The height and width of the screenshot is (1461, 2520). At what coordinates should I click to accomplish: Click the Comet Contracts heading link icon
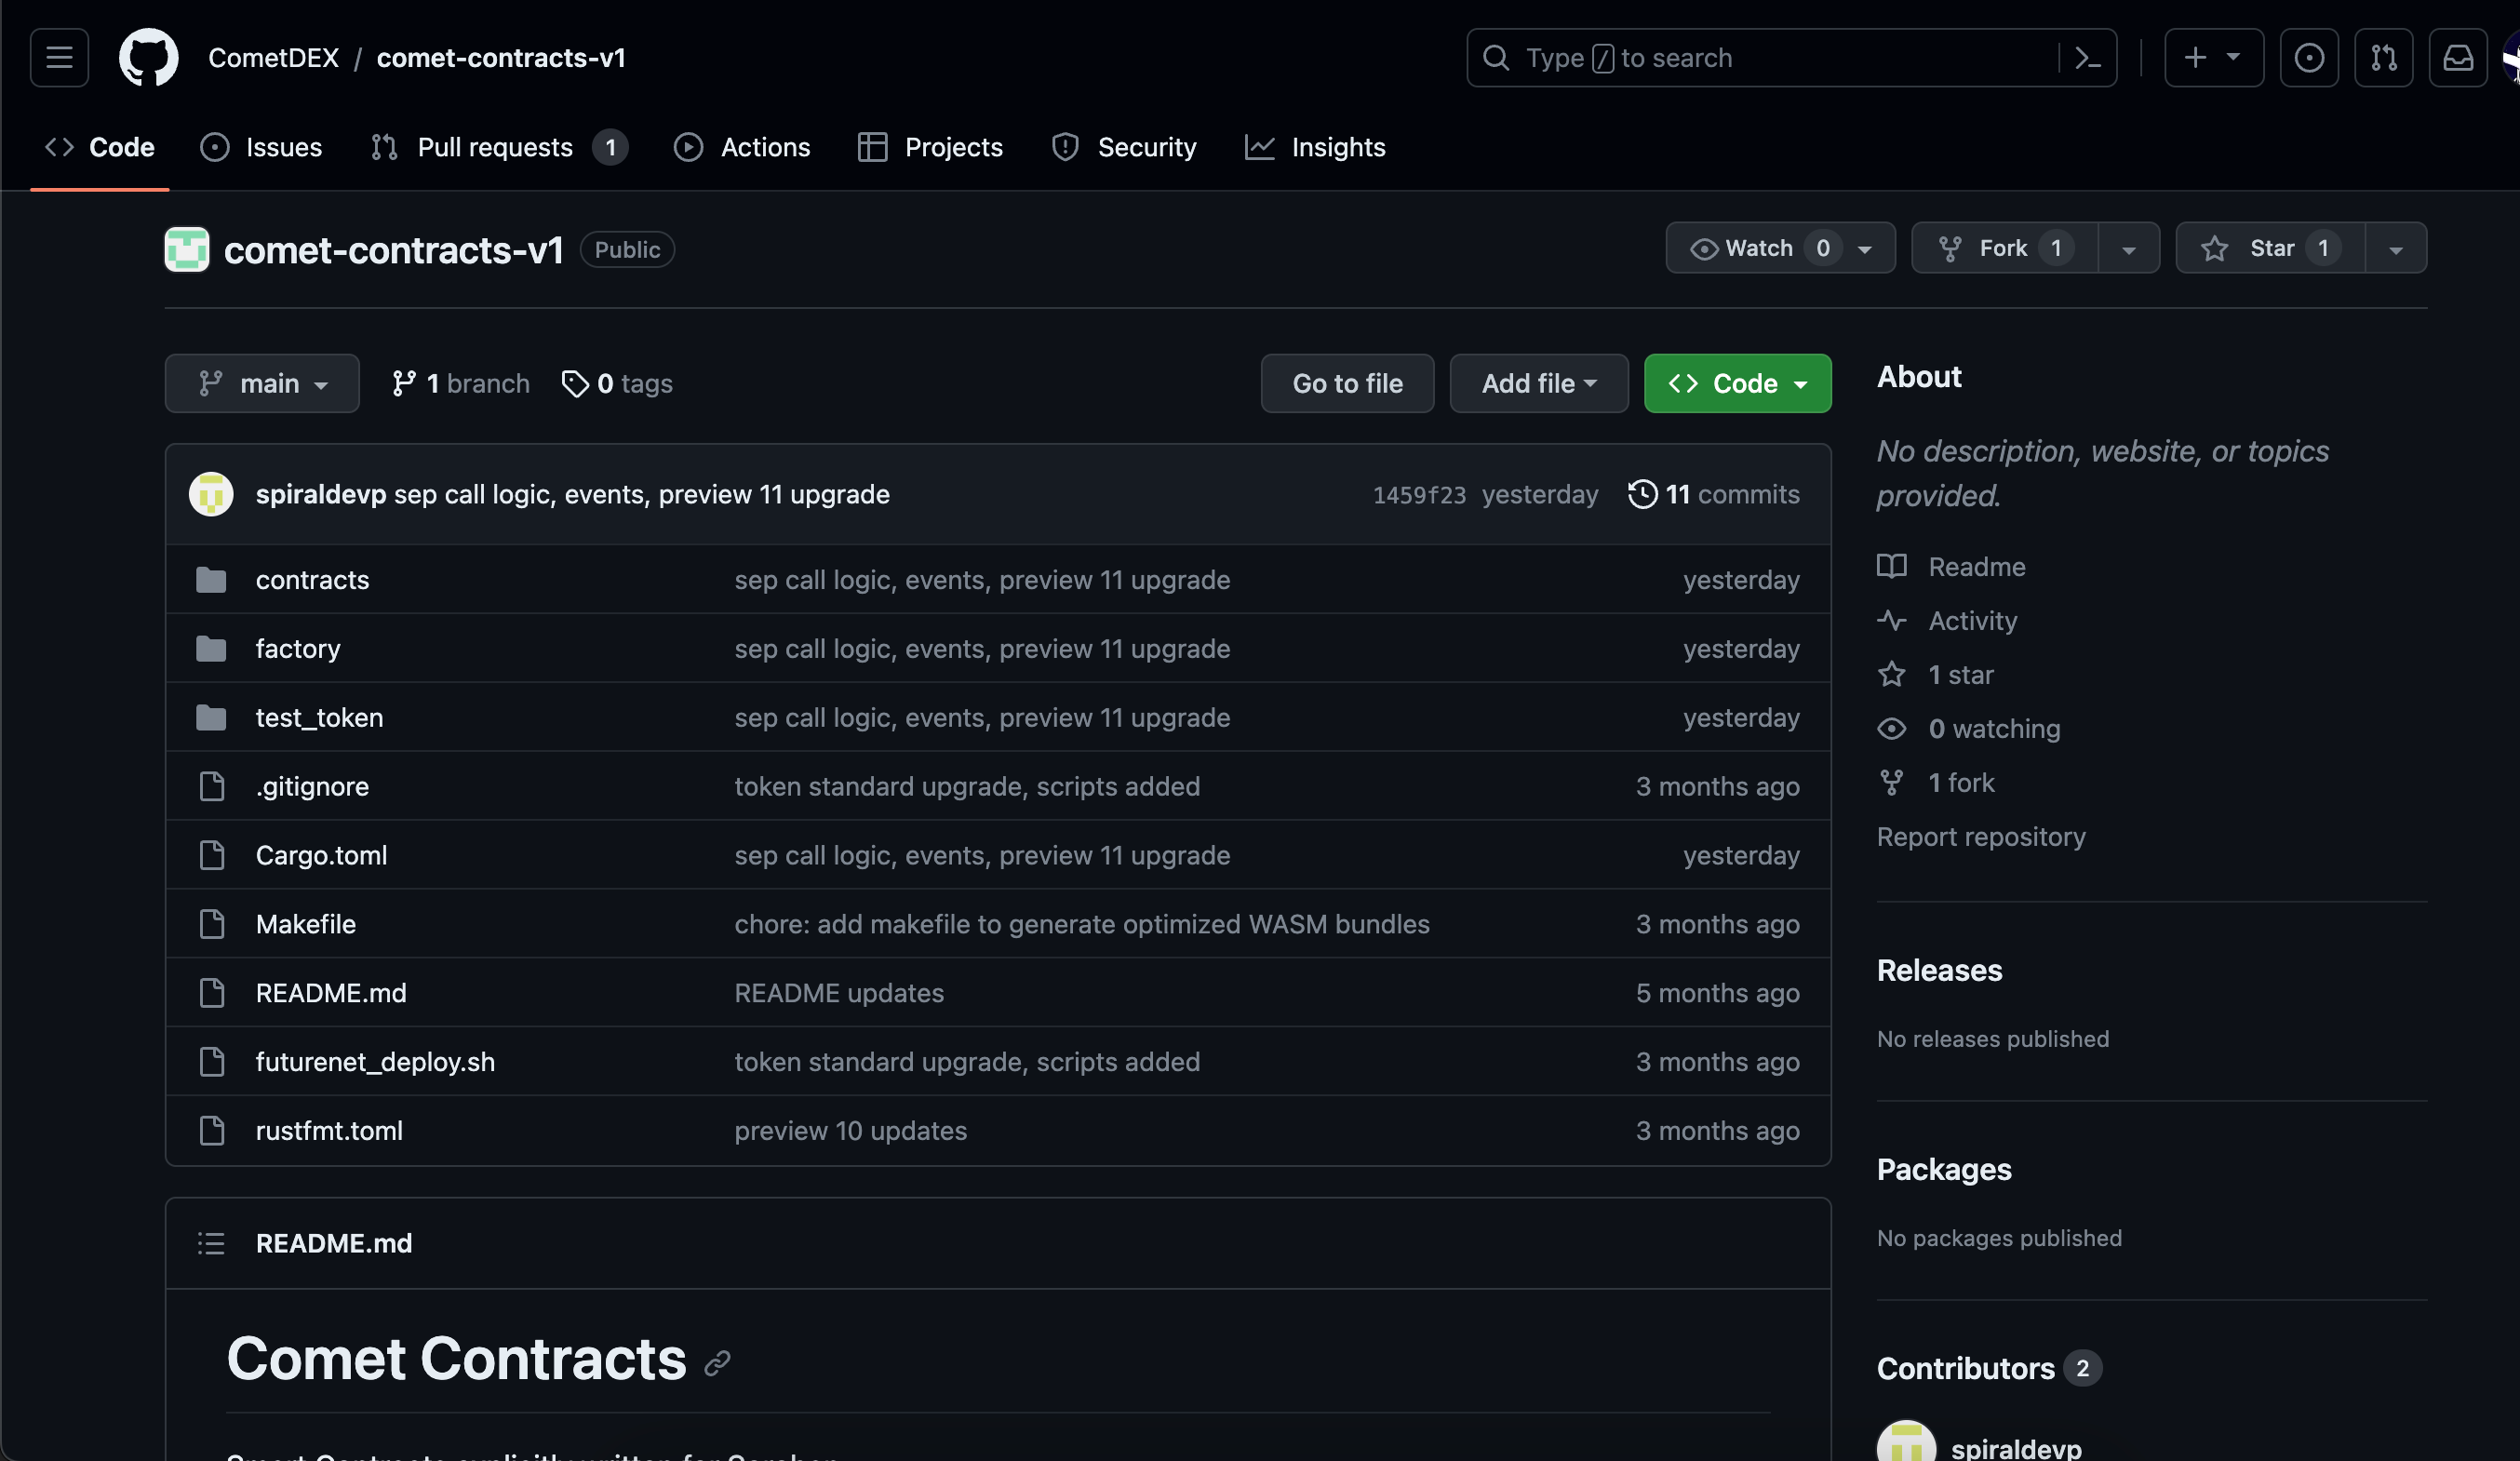717,1363
